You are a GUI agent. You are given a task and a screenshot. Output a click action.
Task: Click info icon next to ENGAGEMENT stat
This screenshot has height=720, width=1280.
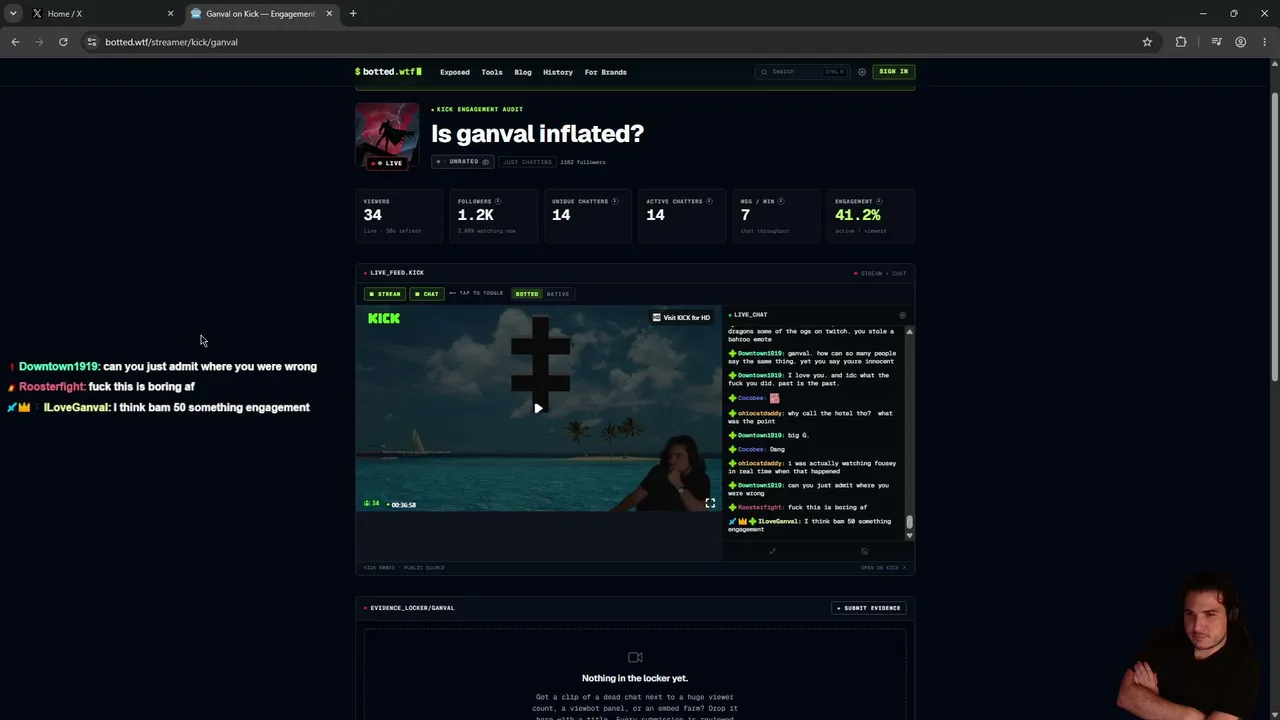(879, 201)
